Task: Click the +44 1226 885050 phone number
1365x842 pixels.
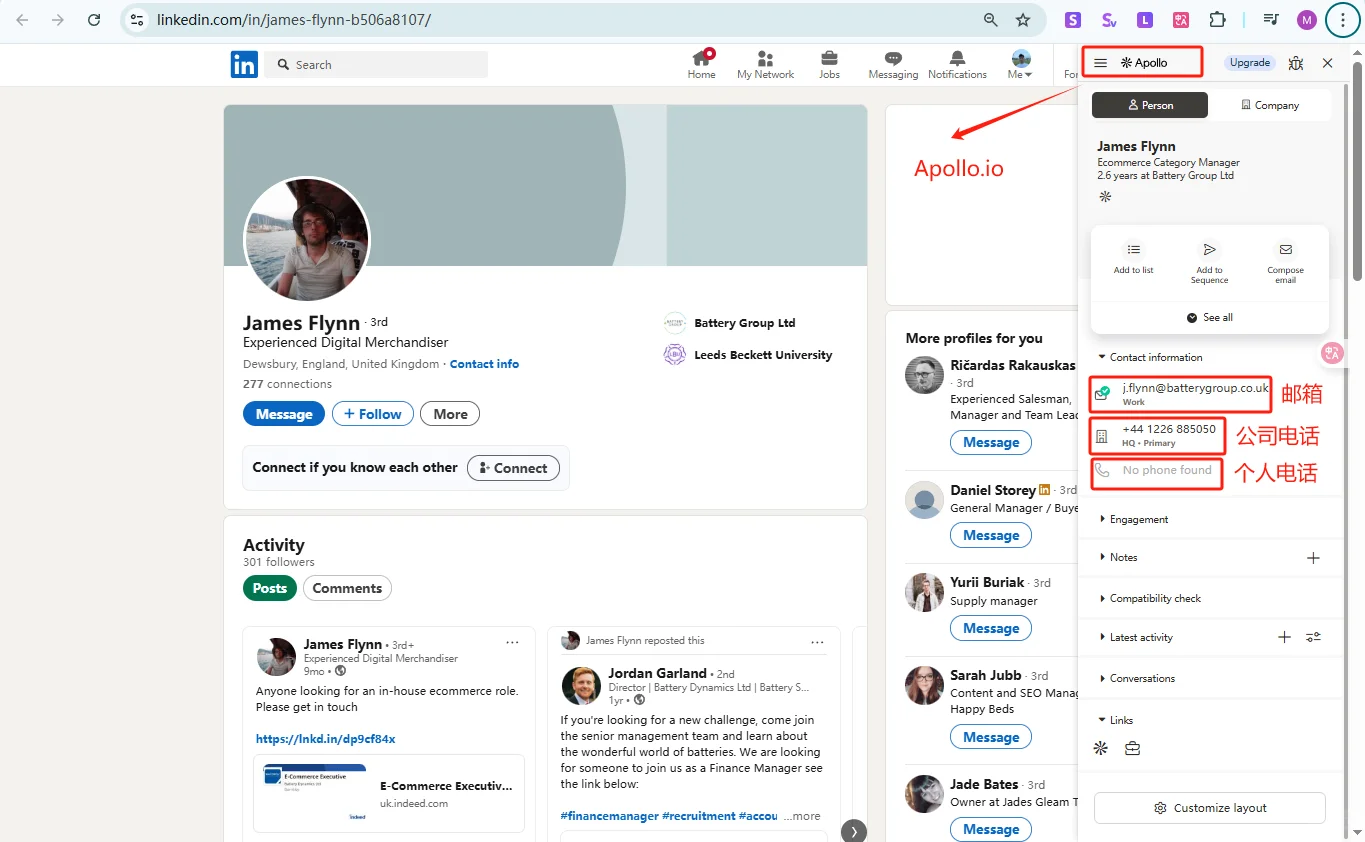Action: coord(1169,430)
